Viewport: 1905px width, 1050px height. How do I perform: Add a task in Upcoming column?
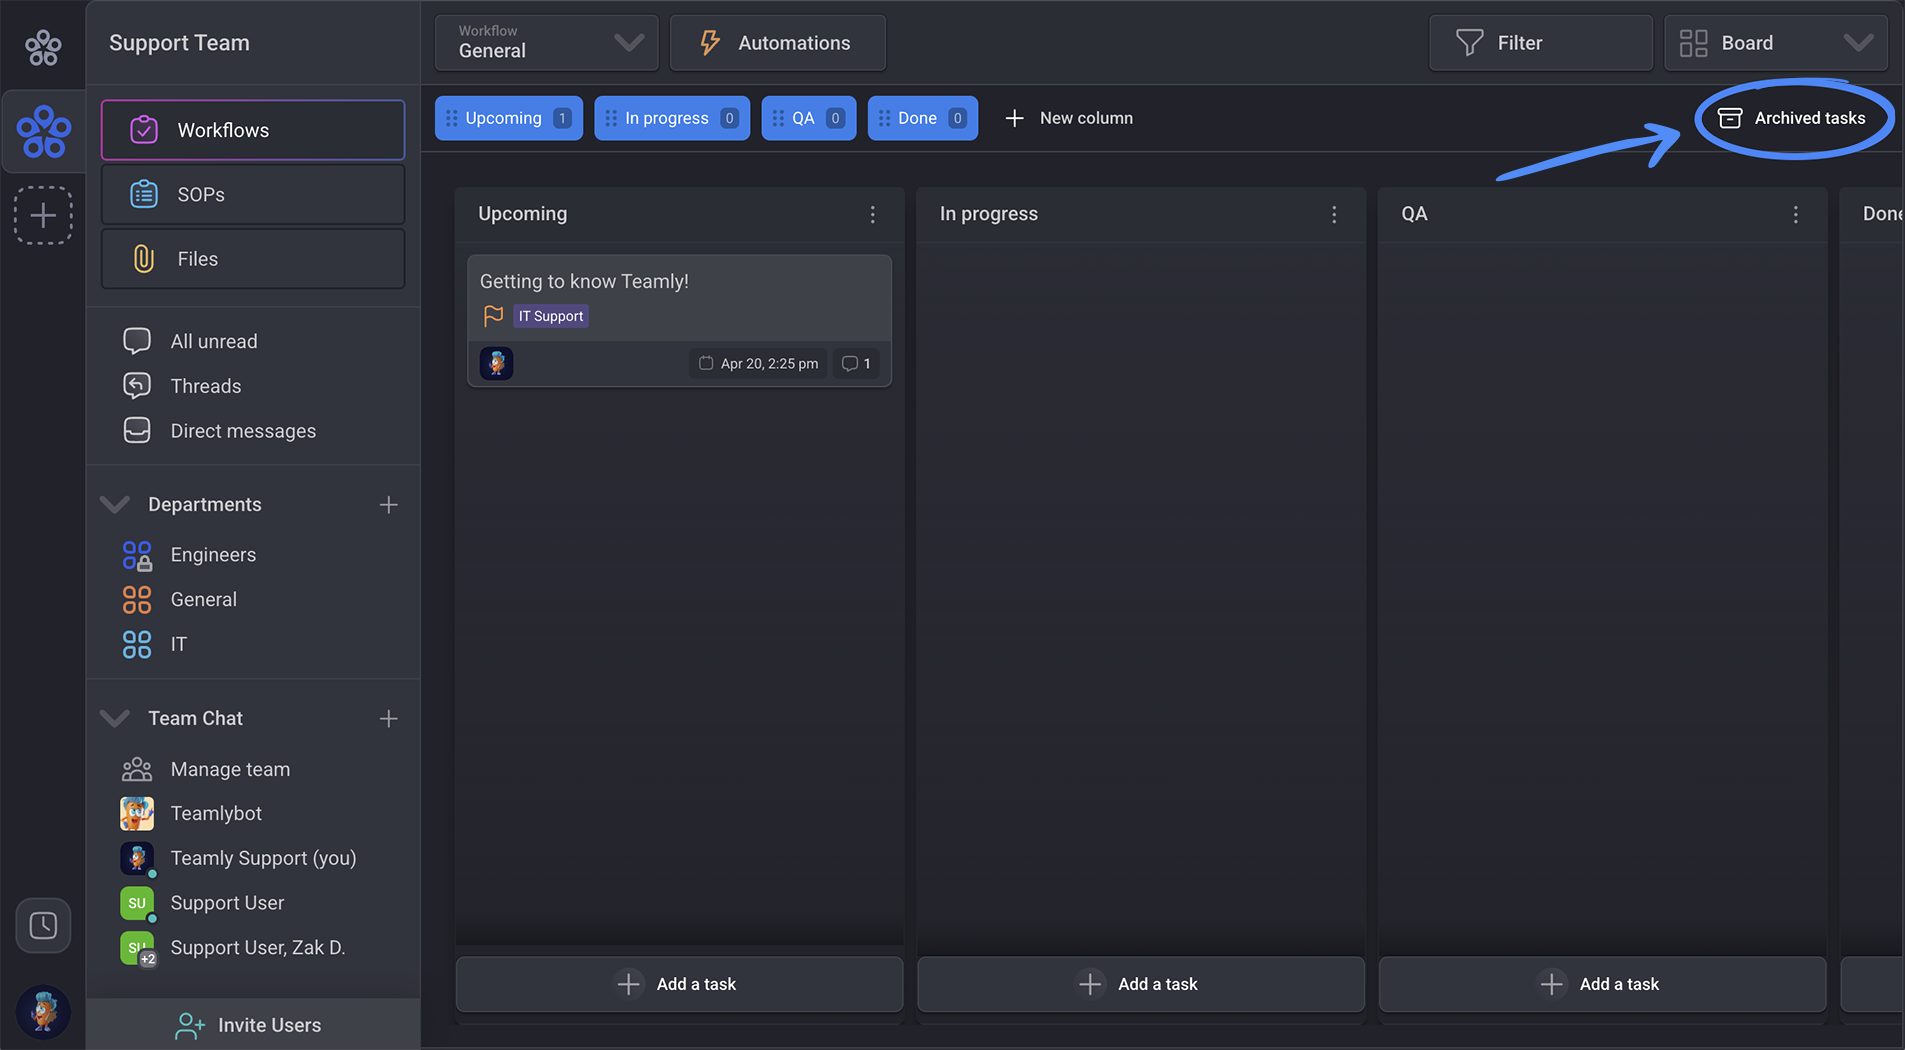tap(680, 984)
